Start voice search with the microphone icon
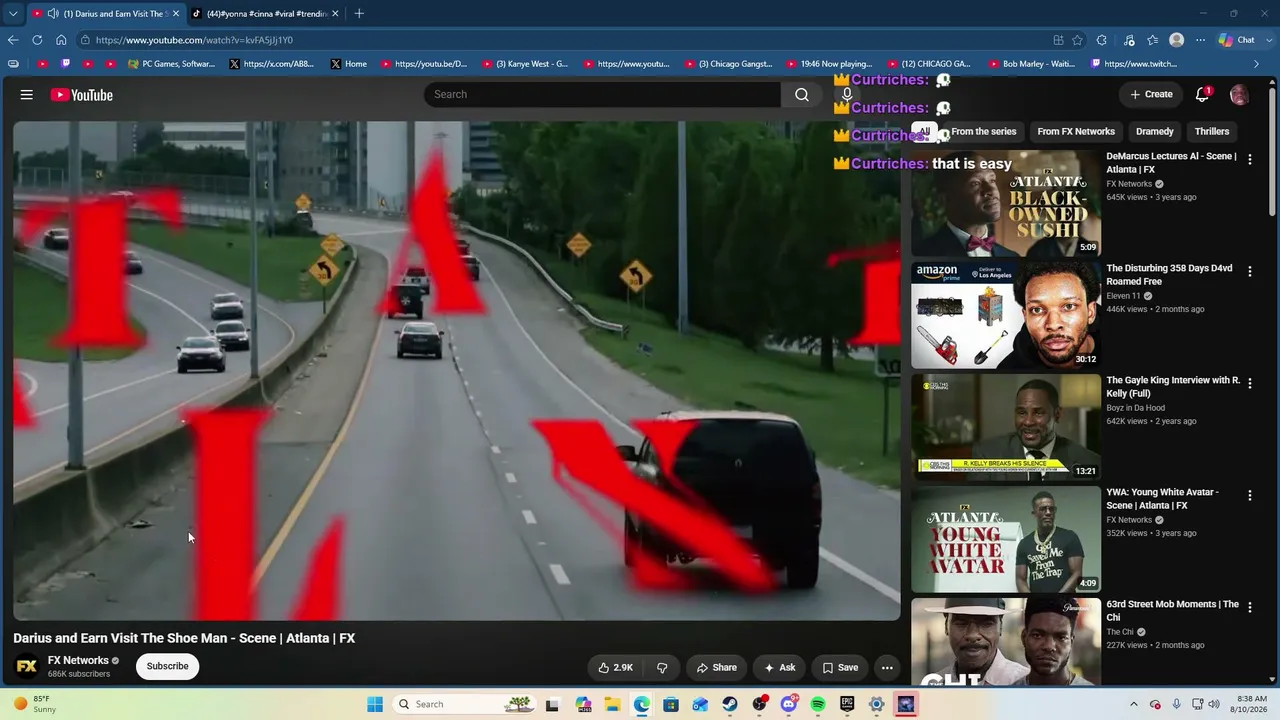The width and height of the screenshot is (1280, 720). pos(847,94)
